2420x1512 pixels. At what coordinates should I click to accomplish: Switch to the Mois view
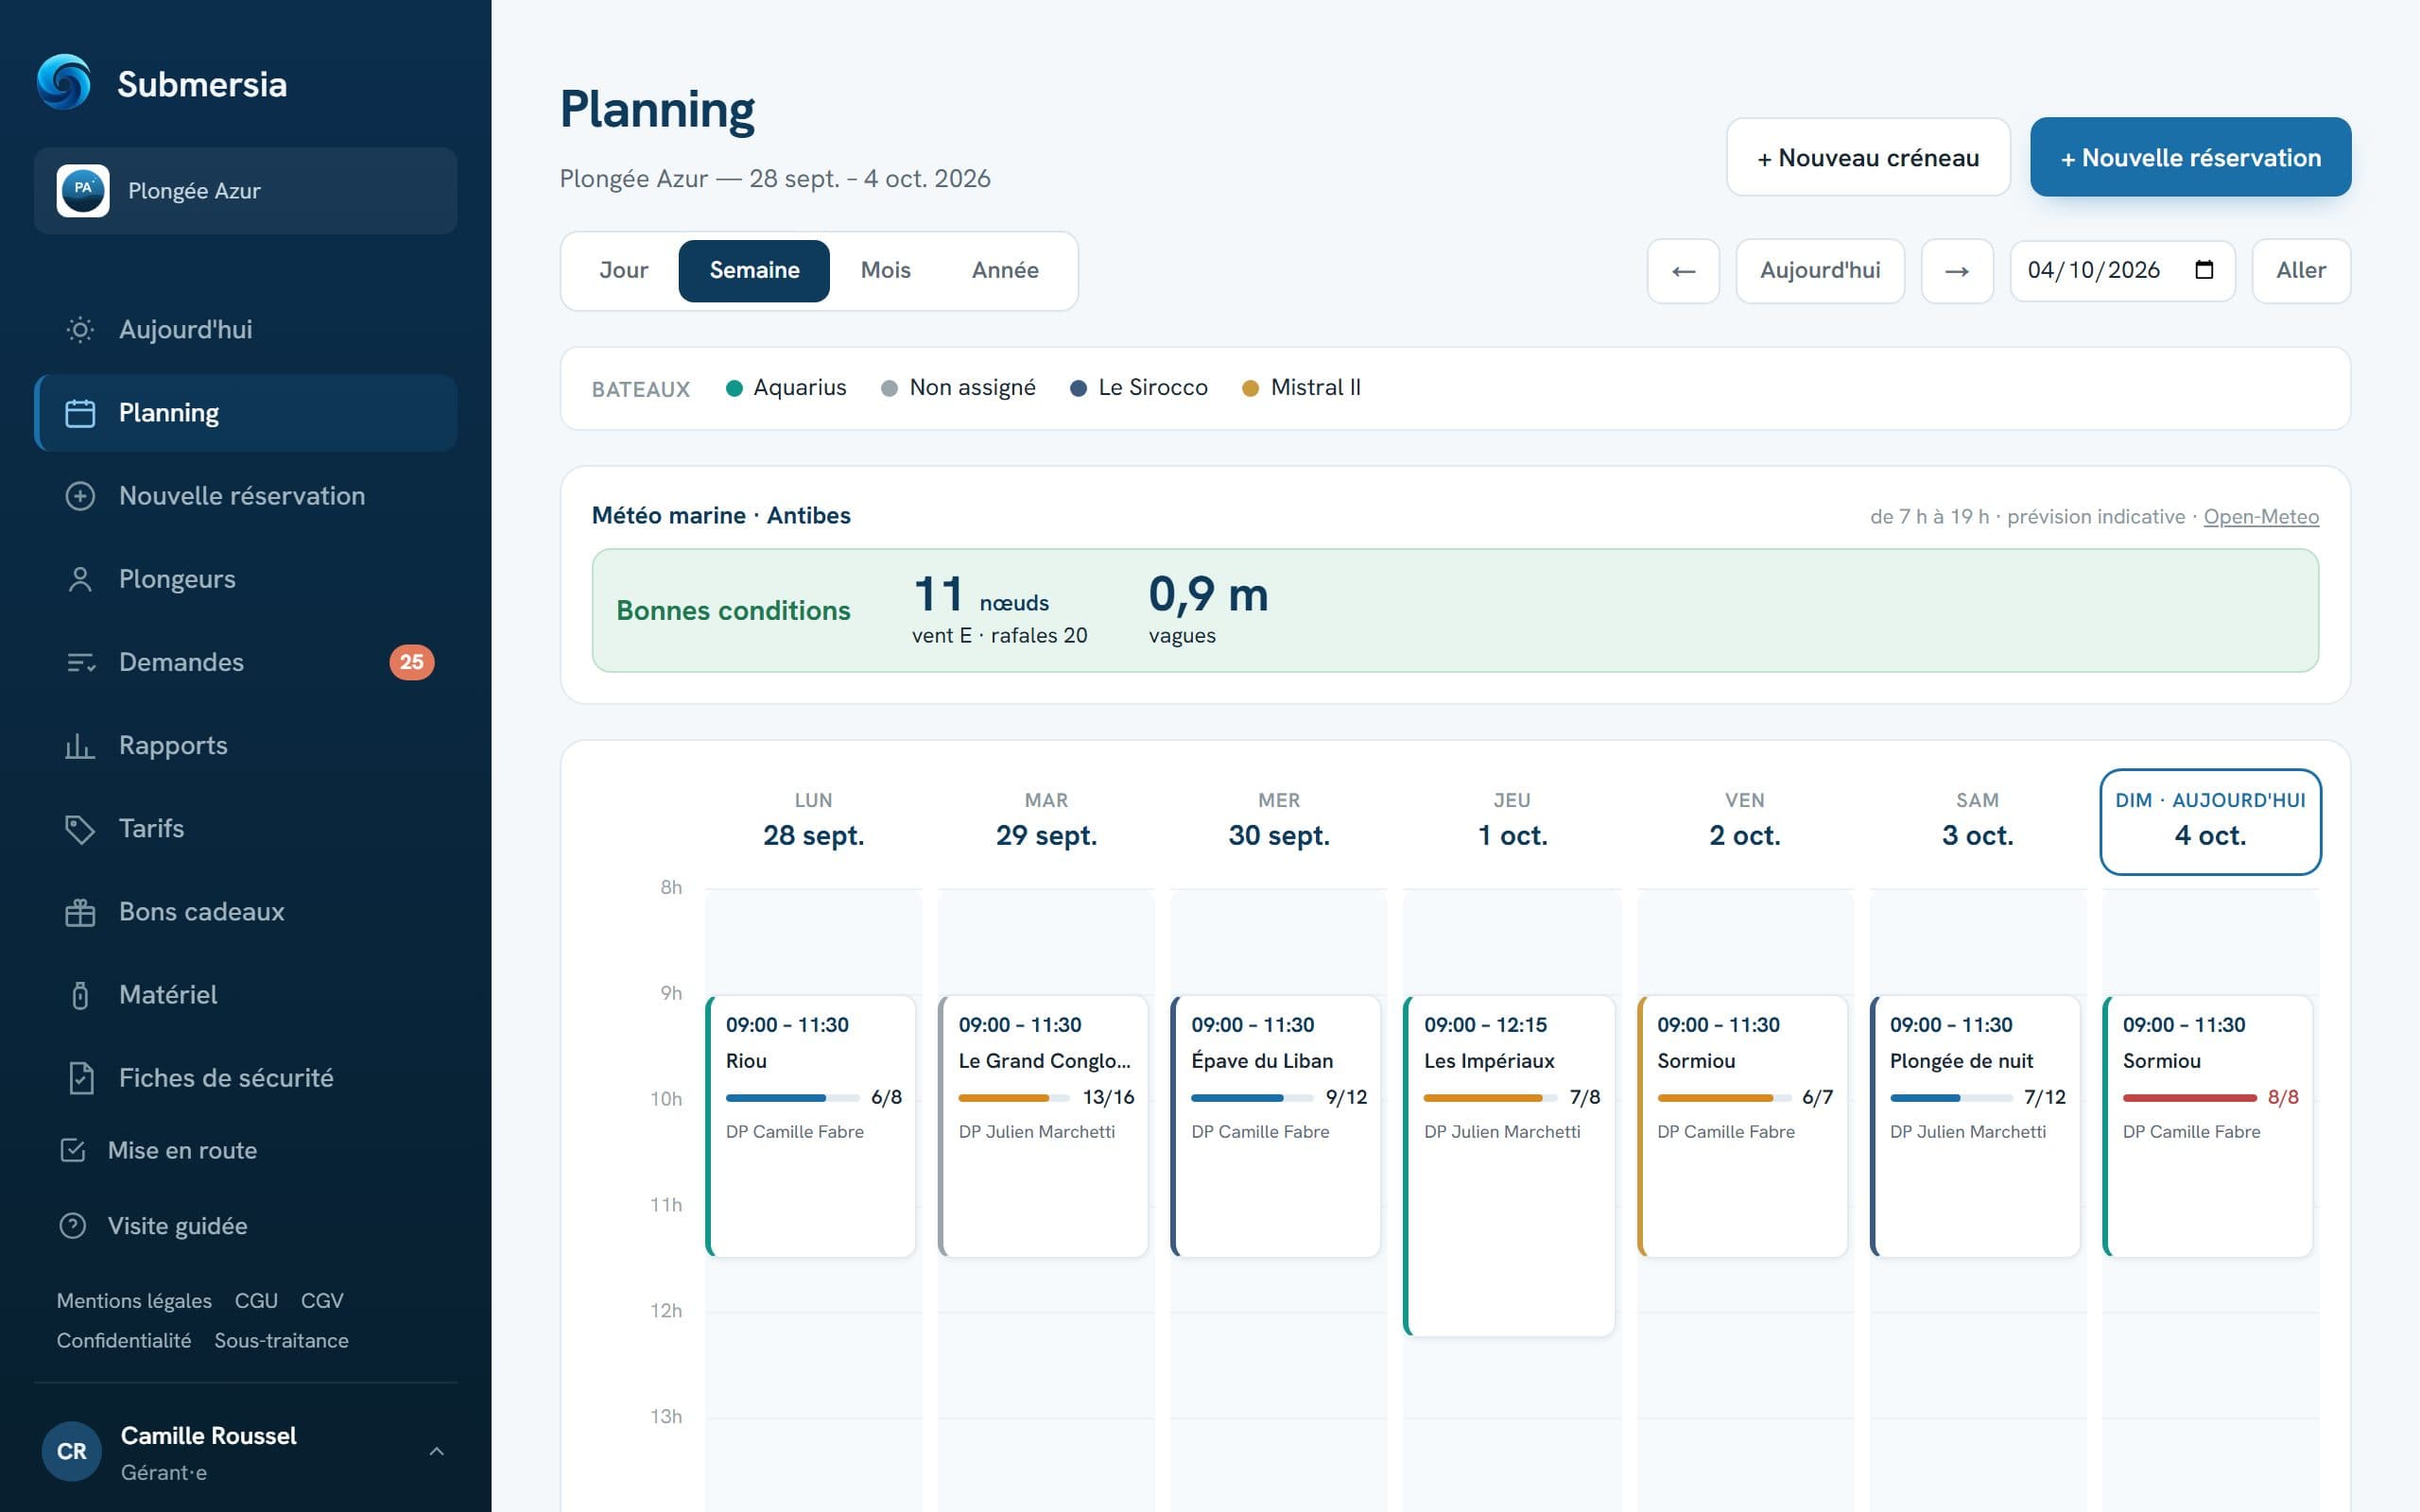886,271
